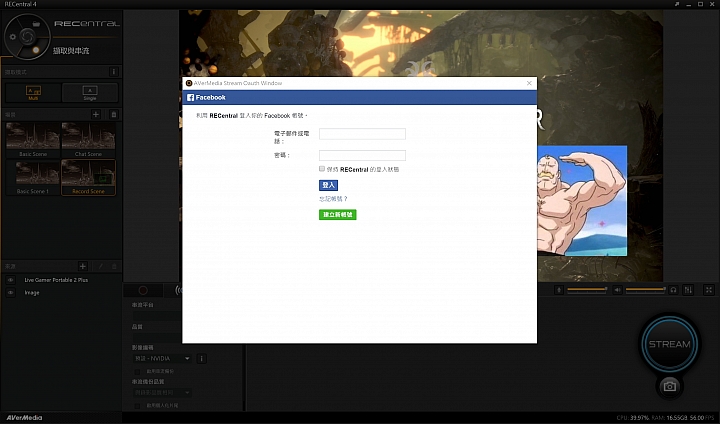The height and width of the screenshot is (424, 720).
Task: Adjust the speaker volume slider
Action: [646, 289]
